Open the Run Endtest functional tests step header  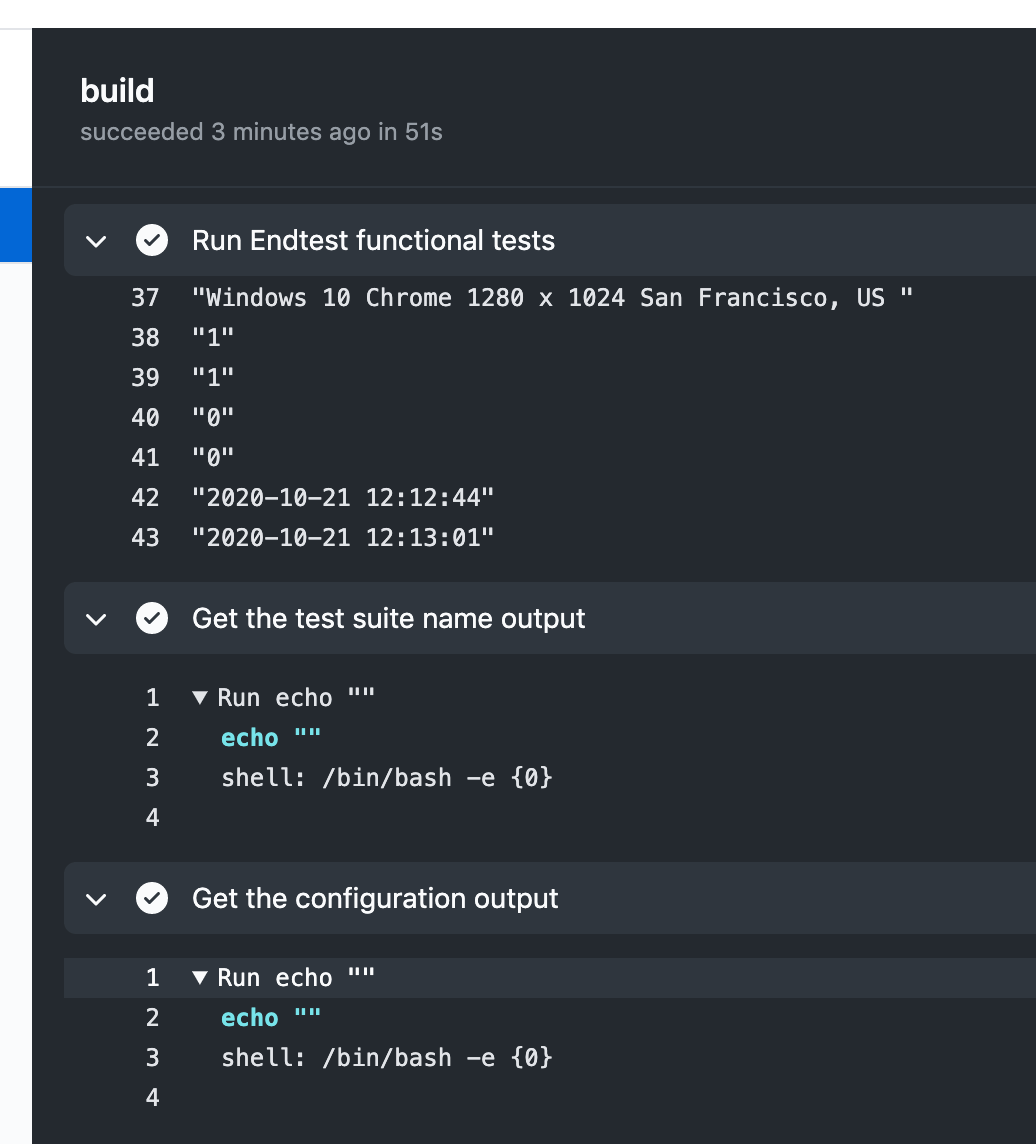pyautogui.click(x=372, y=240)
